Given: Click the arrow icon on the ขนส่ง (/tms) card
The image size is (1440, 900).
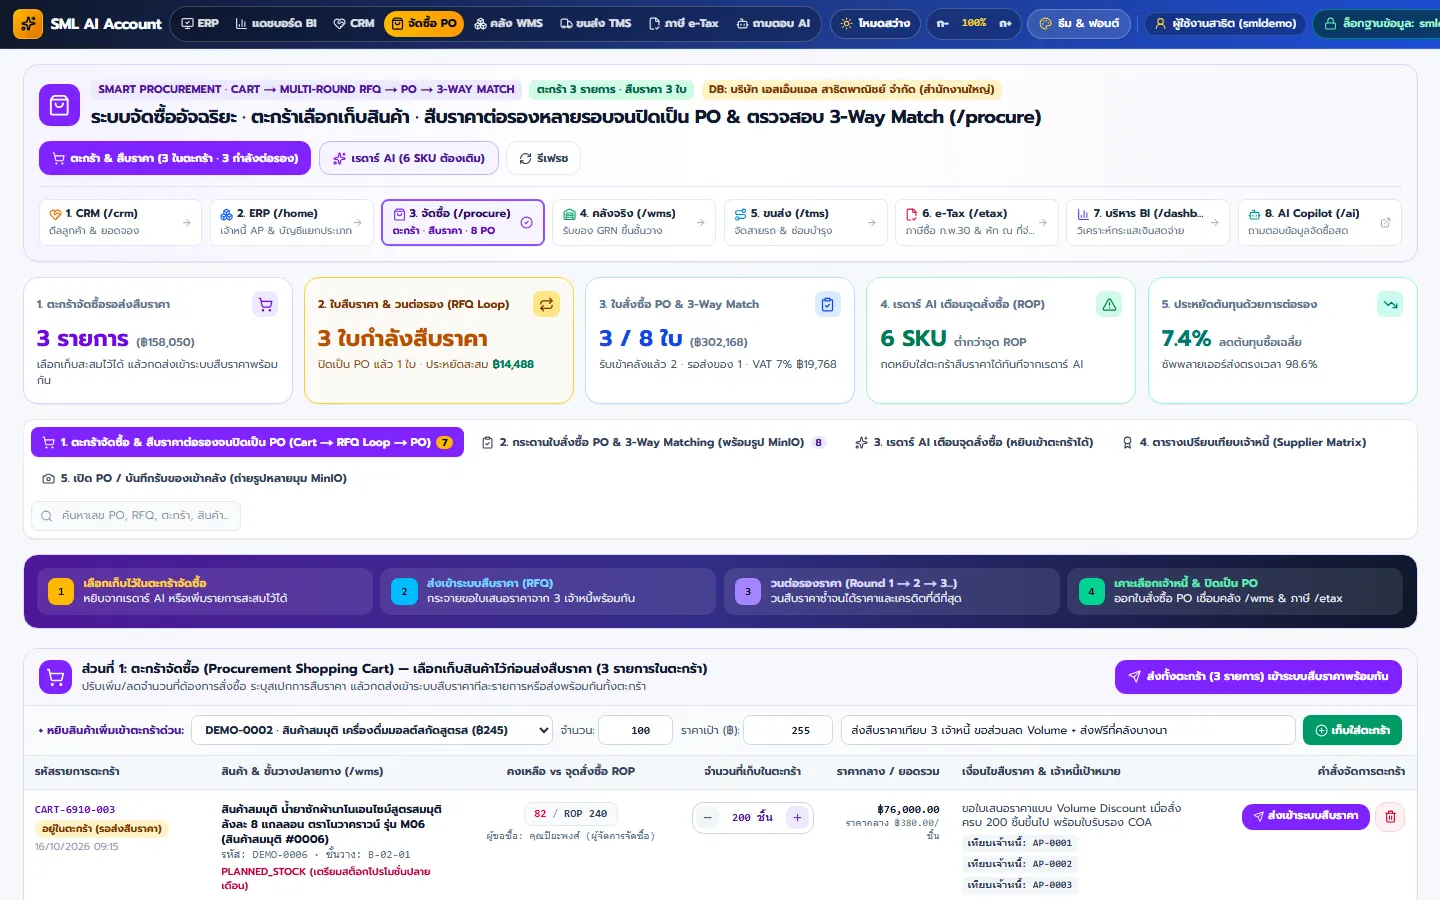Looking at the screenshot, I should coord(871,222).
